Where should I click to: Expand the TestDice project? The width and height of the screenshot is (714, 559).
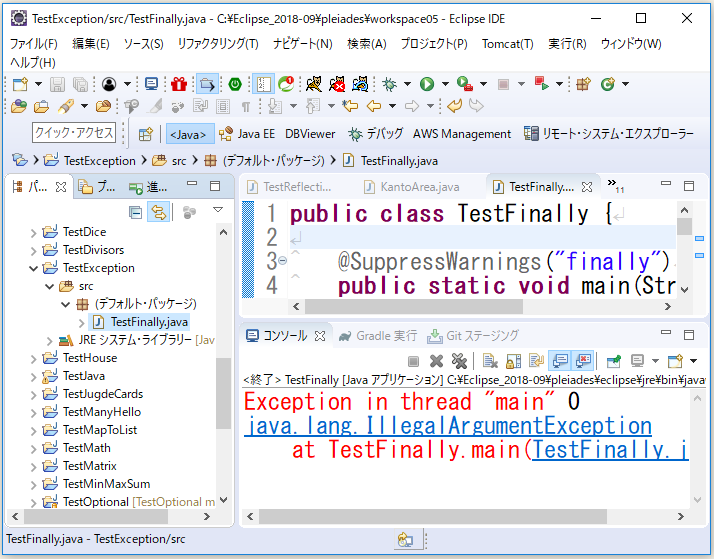pyautogui.click(x=33, y=233)
